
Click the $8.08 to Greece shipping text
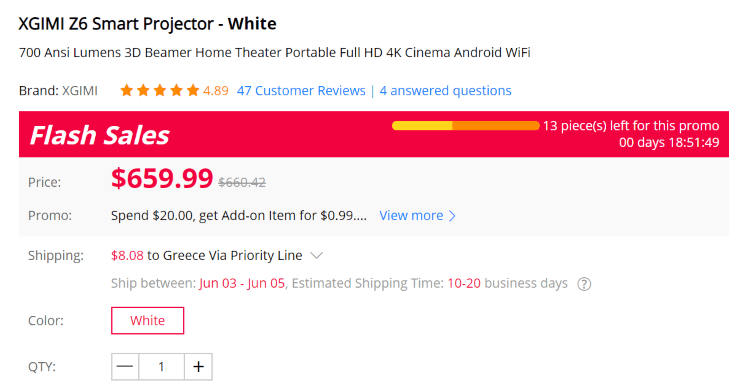click(207, 255)
